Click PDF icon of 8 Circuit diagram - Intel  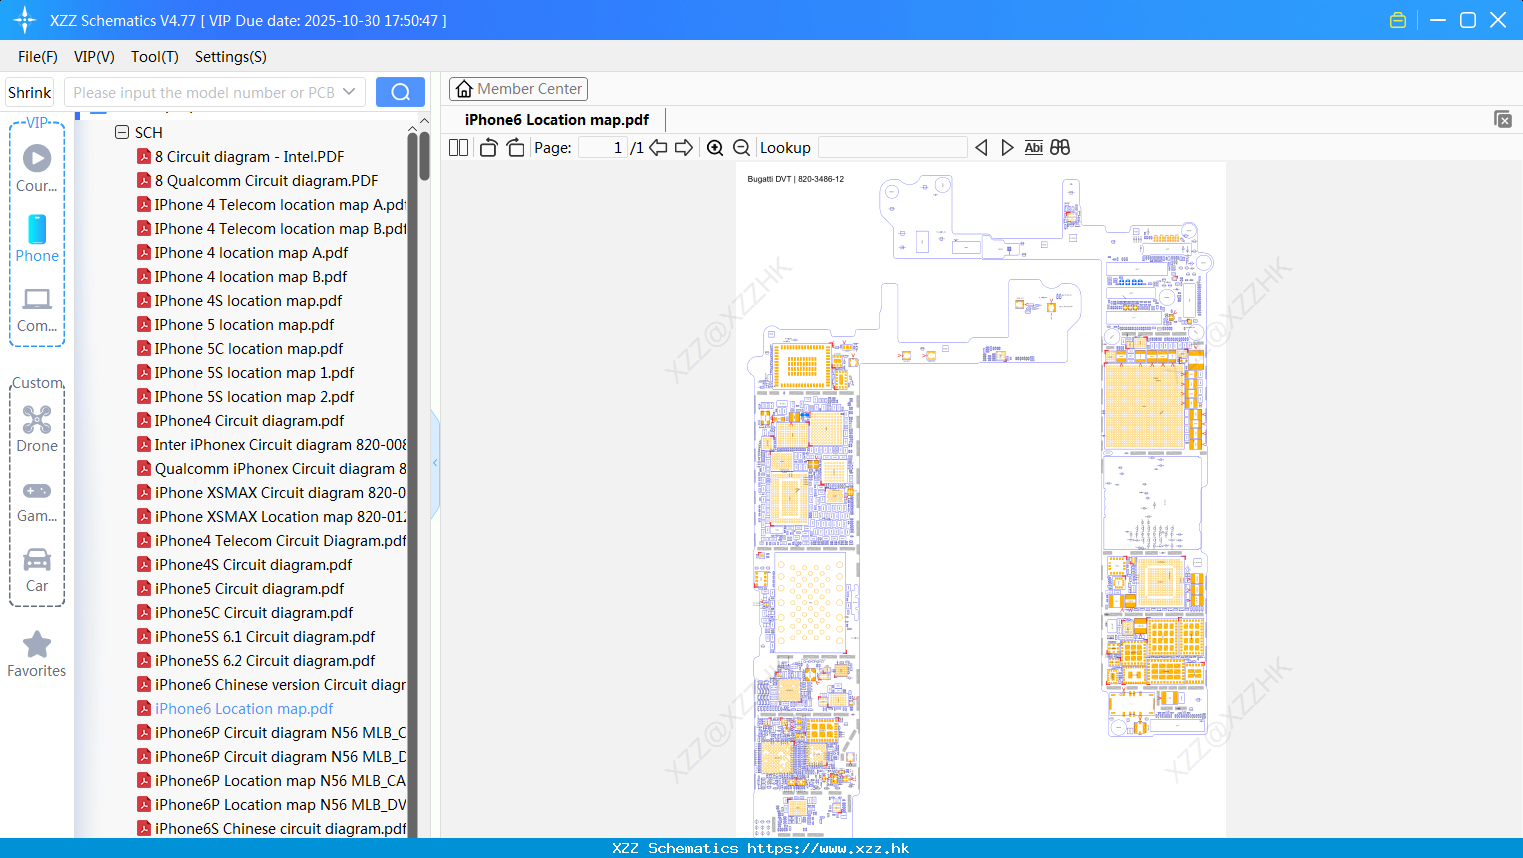click(144, 156)
